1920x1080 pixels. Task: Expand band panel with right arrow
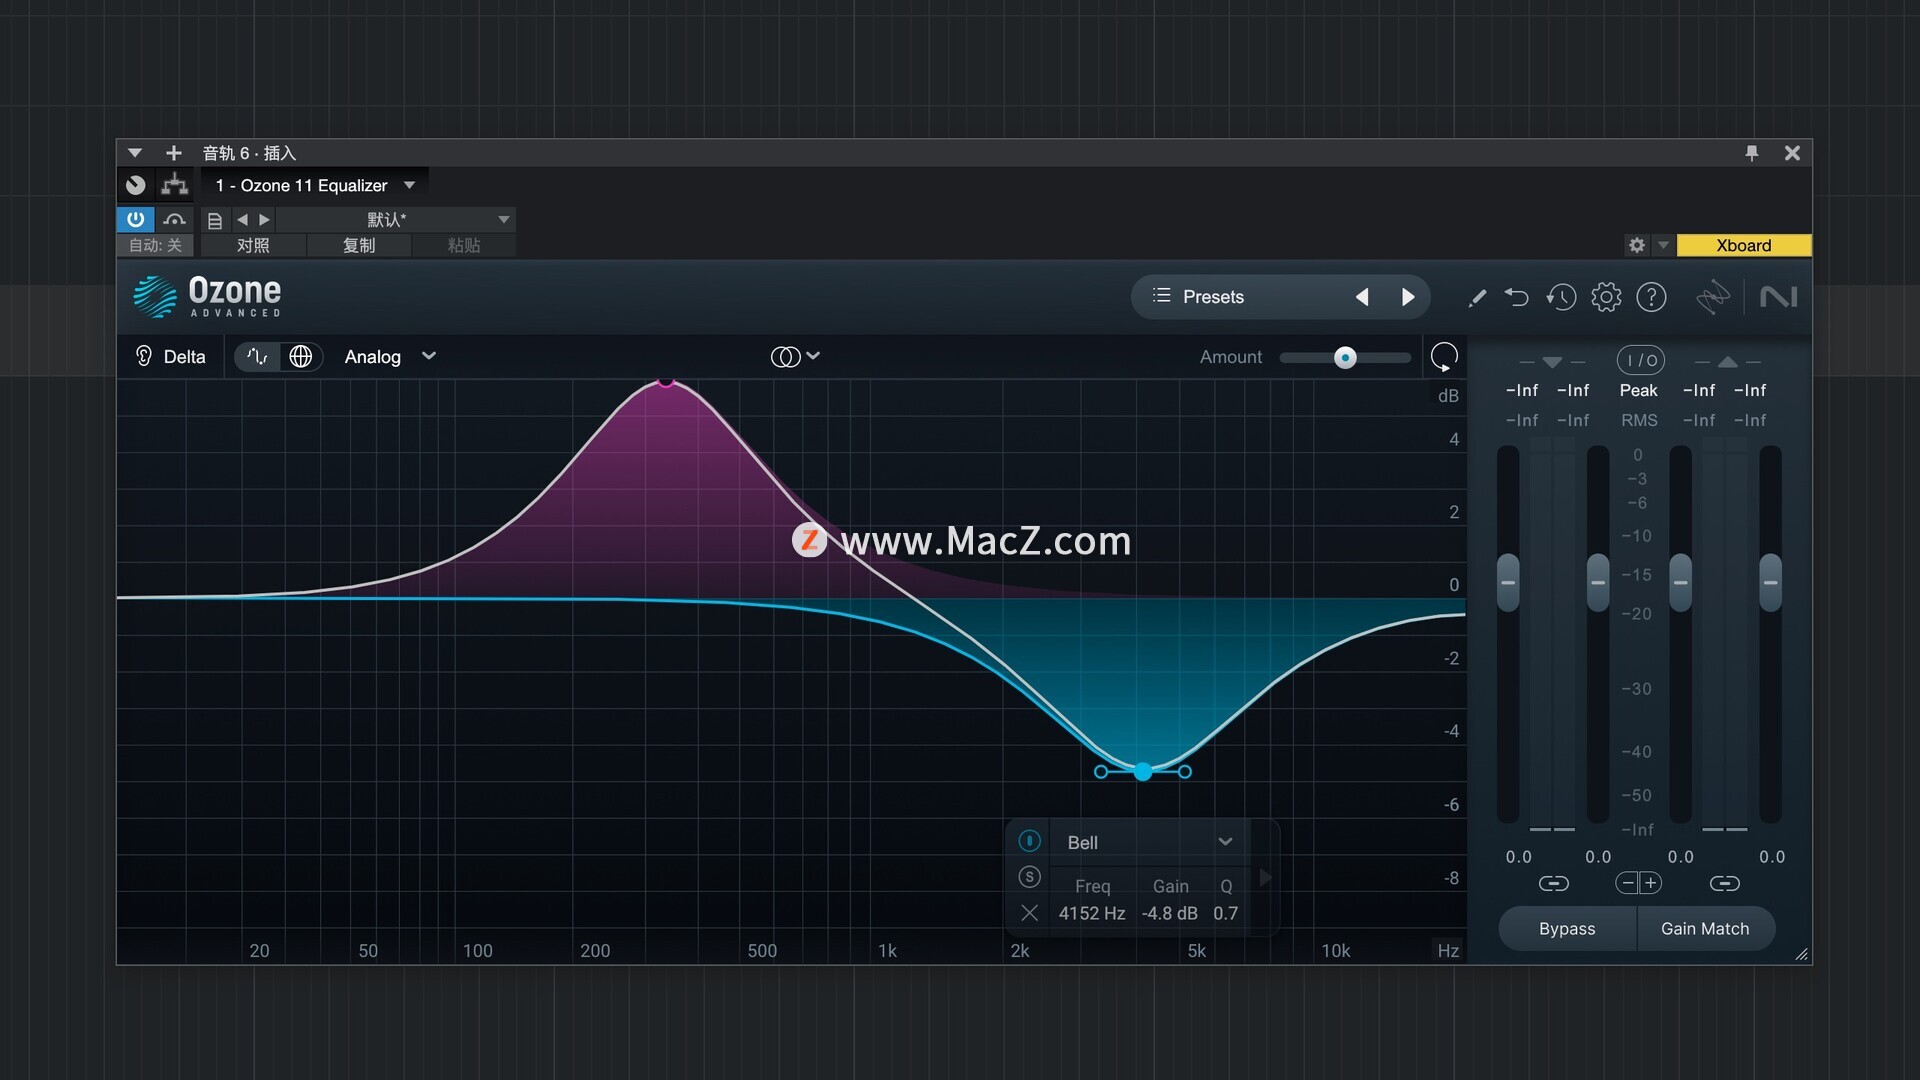(x=1265, y=878)
